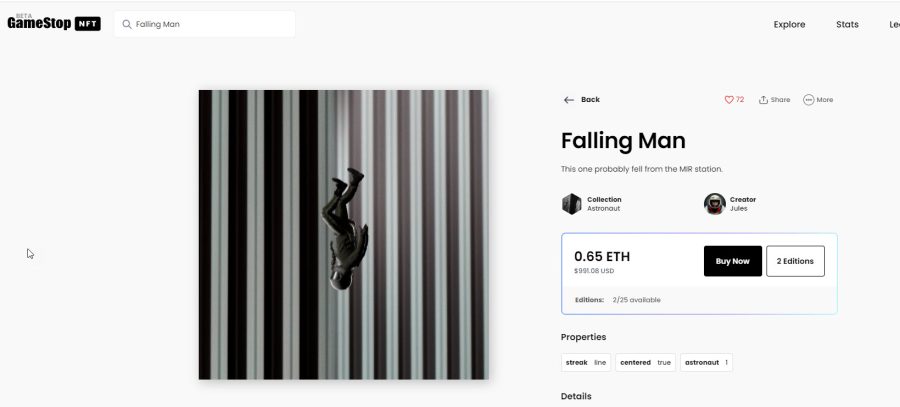
Task: Open the Explore menu
Action: 789,25
